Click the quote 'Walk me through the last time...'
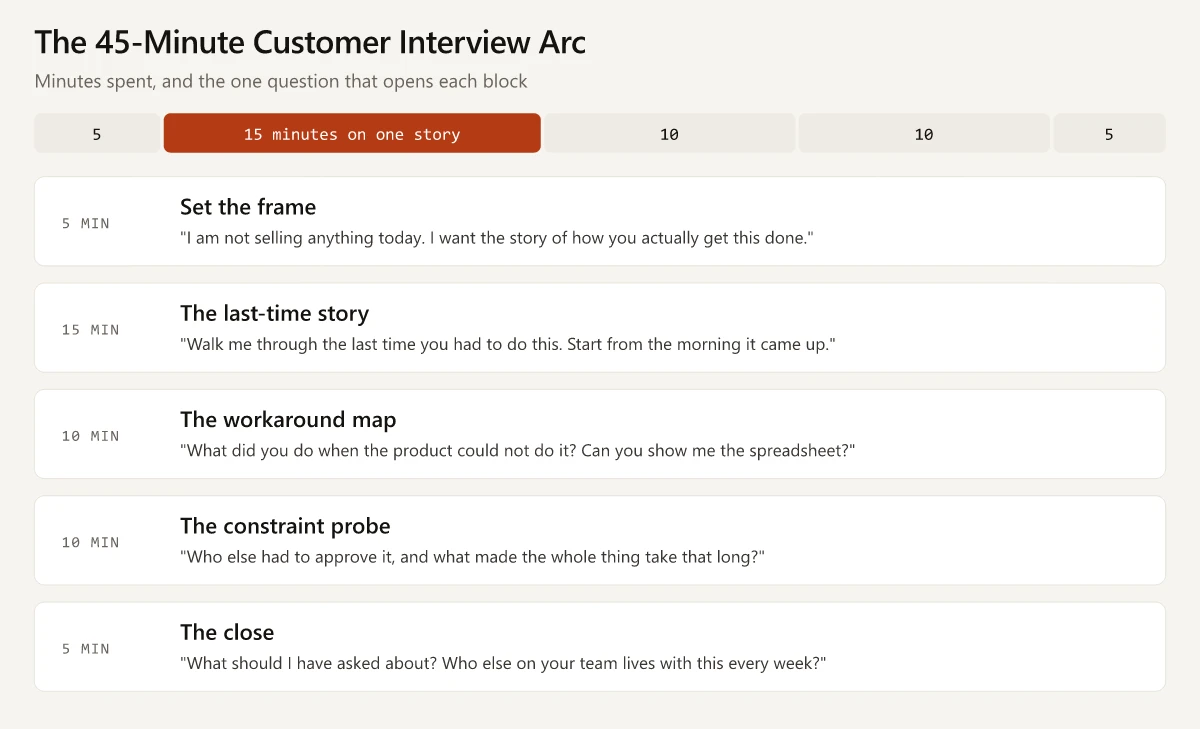Image resolution: width=1200 pixels, height=729 pixels. [x=508, y=344]
